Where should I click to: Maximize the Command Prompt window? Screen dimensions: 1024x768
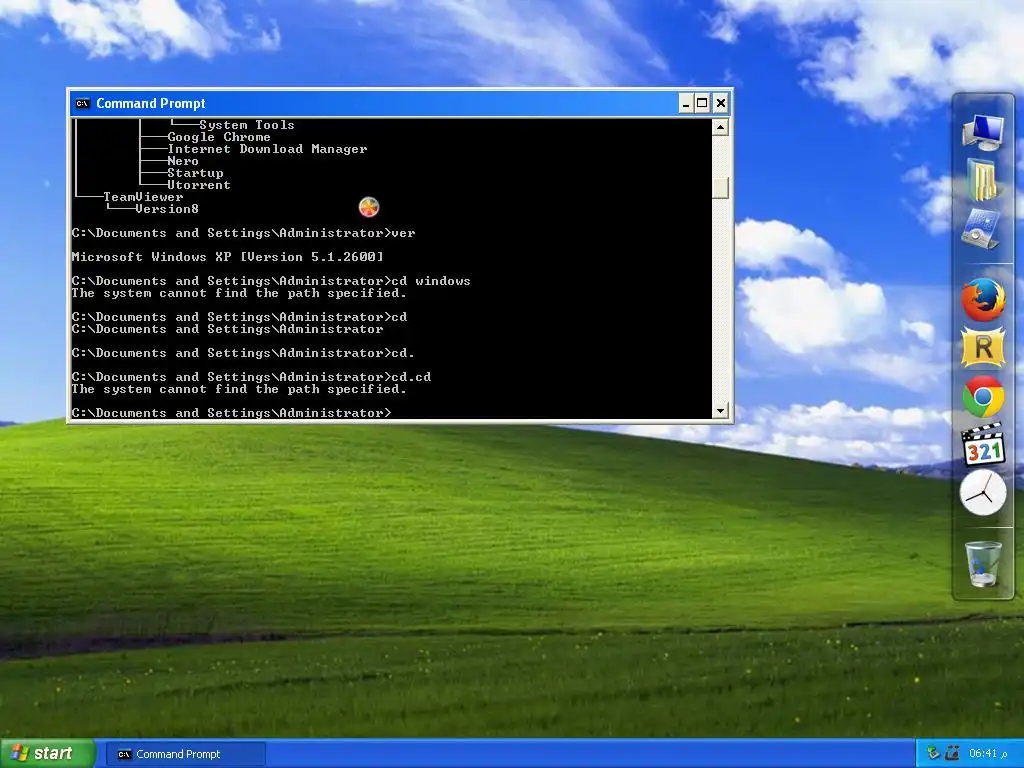click(x=702, y=103)
